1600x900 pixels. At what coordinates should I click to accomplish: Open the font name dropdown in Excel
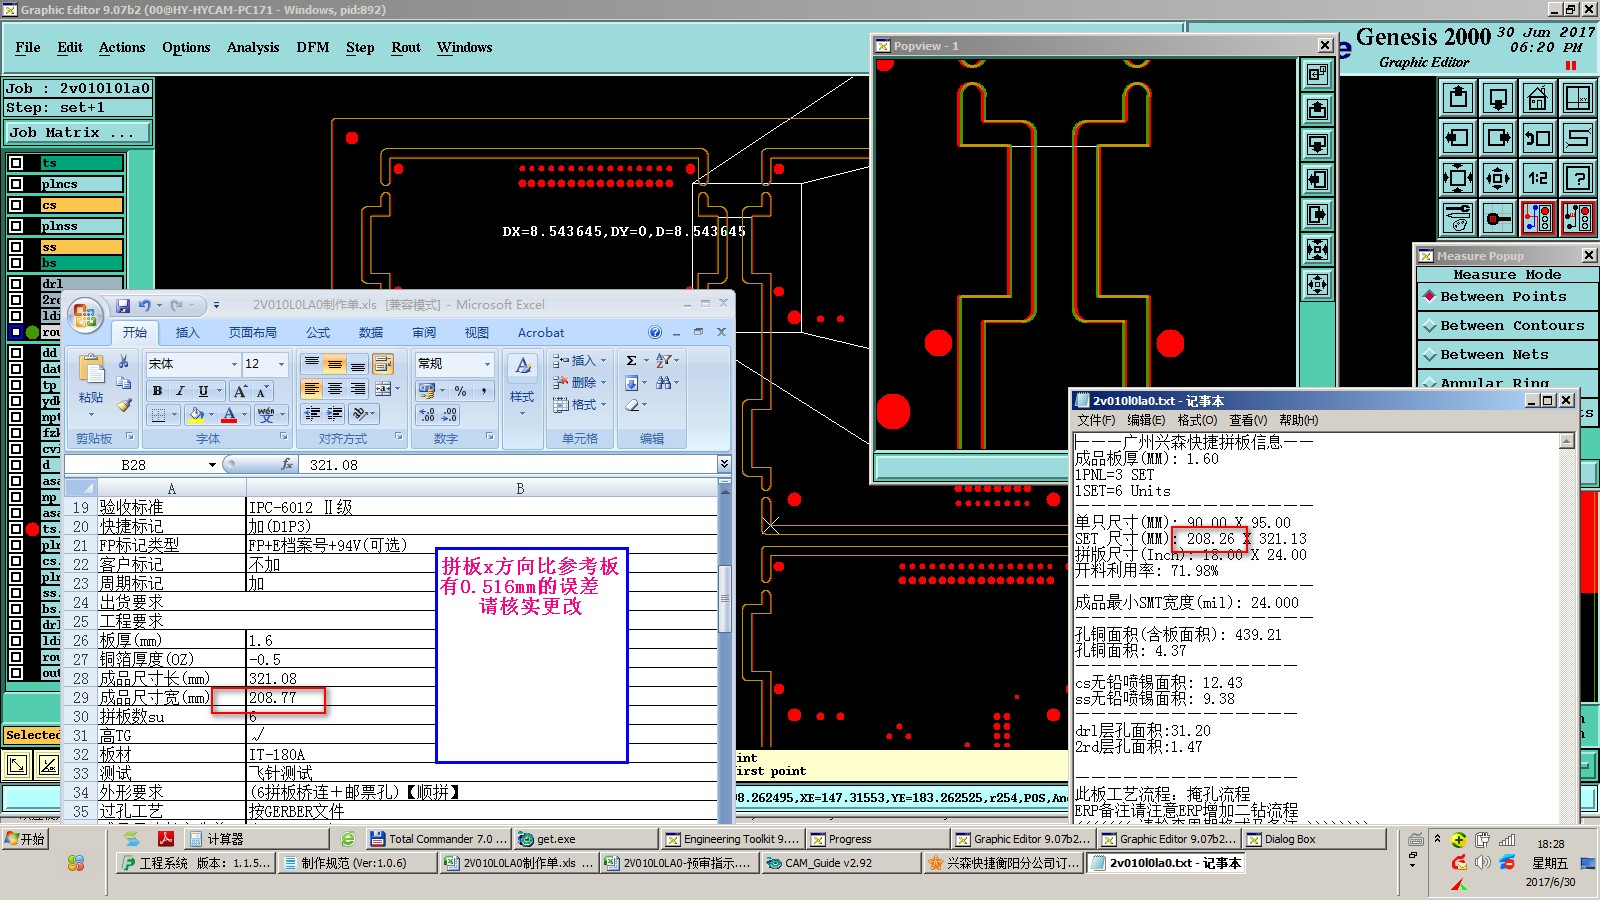[234, 364]
